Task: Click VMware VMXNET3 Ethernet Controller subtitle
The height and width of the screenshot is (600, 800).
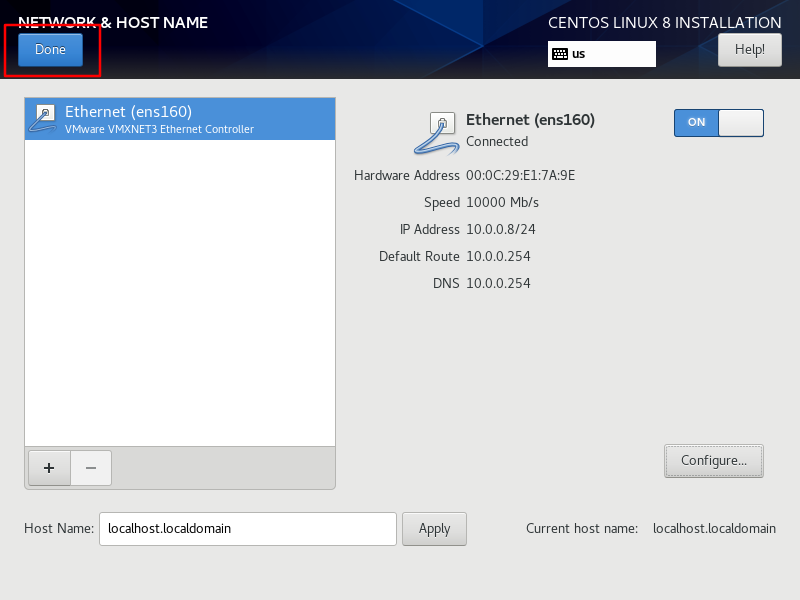Action: pos(159,130)
